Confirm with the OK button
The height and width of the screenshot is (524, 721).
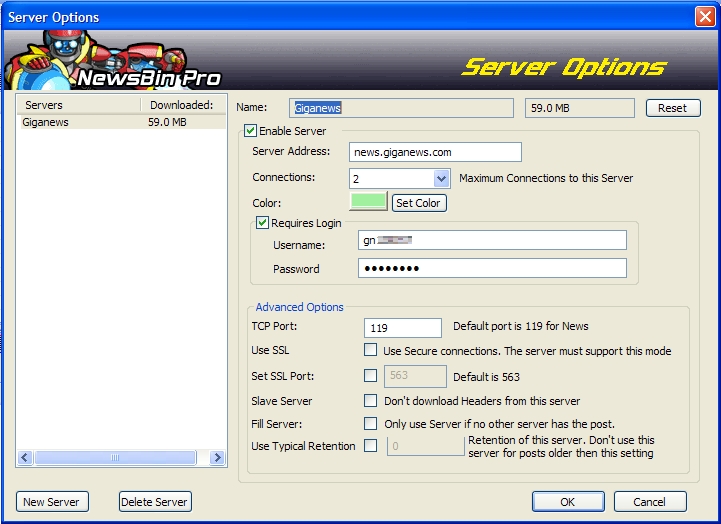(568, 501)
